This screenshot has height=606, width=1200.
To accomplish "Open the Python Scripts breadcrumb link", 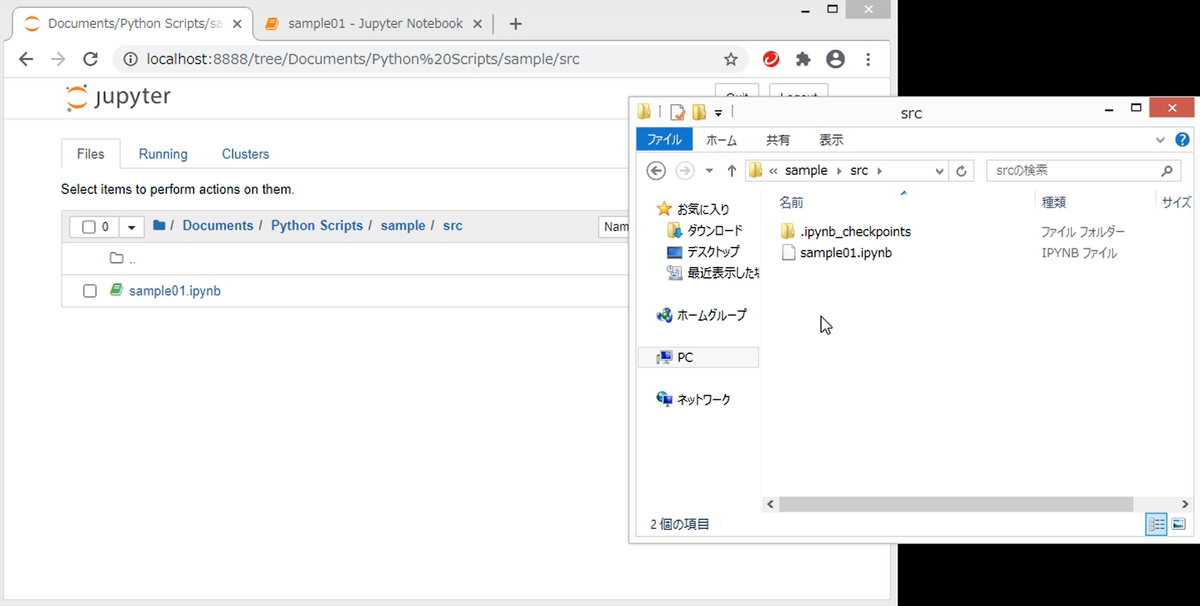I will coord(317,226).
